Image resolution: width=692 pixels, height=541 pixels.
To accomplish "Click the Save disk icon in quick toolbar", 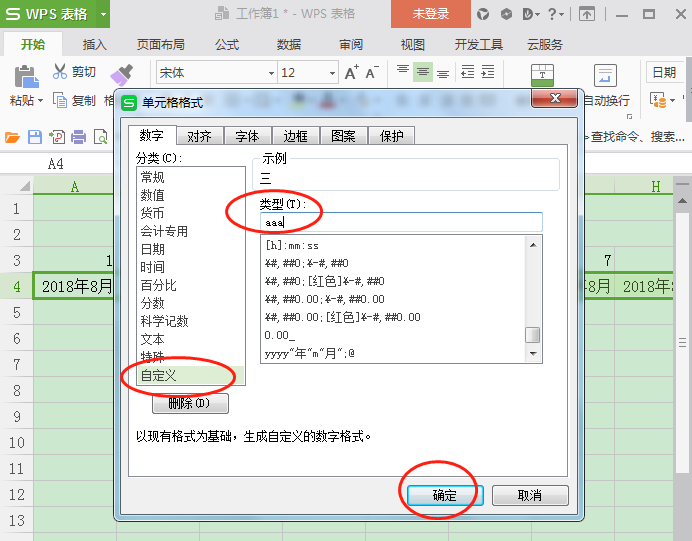I will 35,137.
